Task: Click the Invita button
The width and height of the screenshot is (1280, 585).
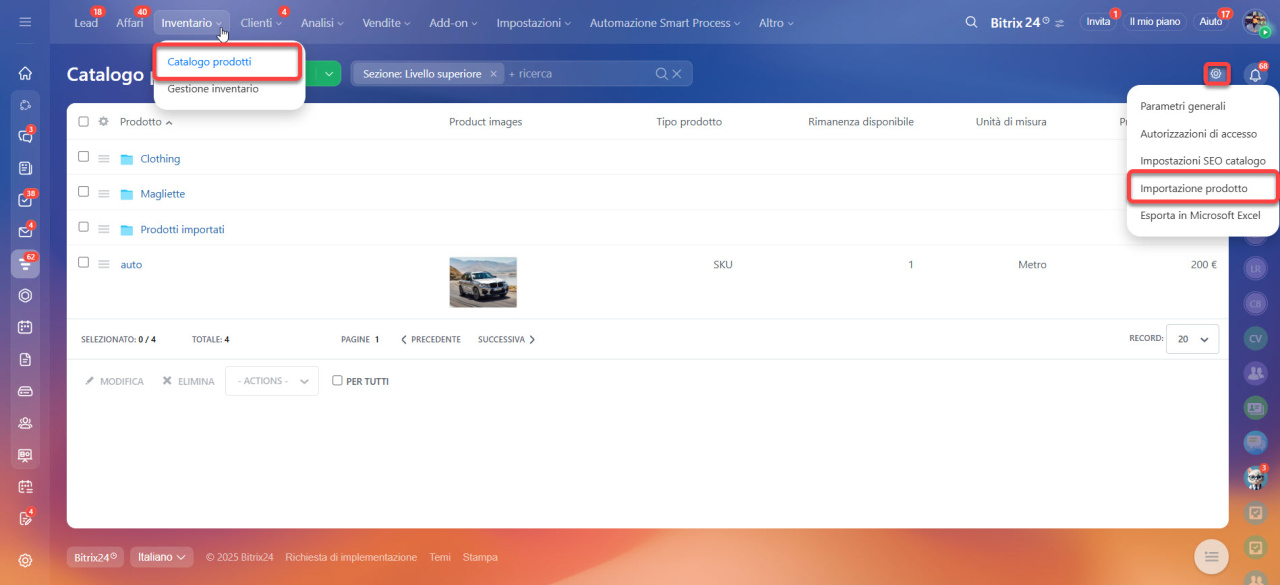Action: (1098, 22)
